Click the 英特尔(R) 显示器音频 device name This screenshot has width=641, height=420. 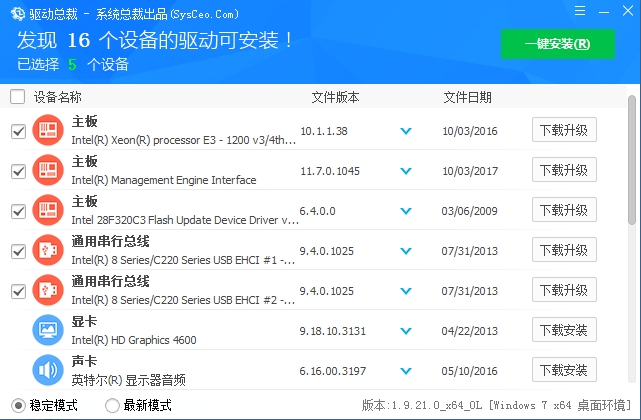[129, 380]
